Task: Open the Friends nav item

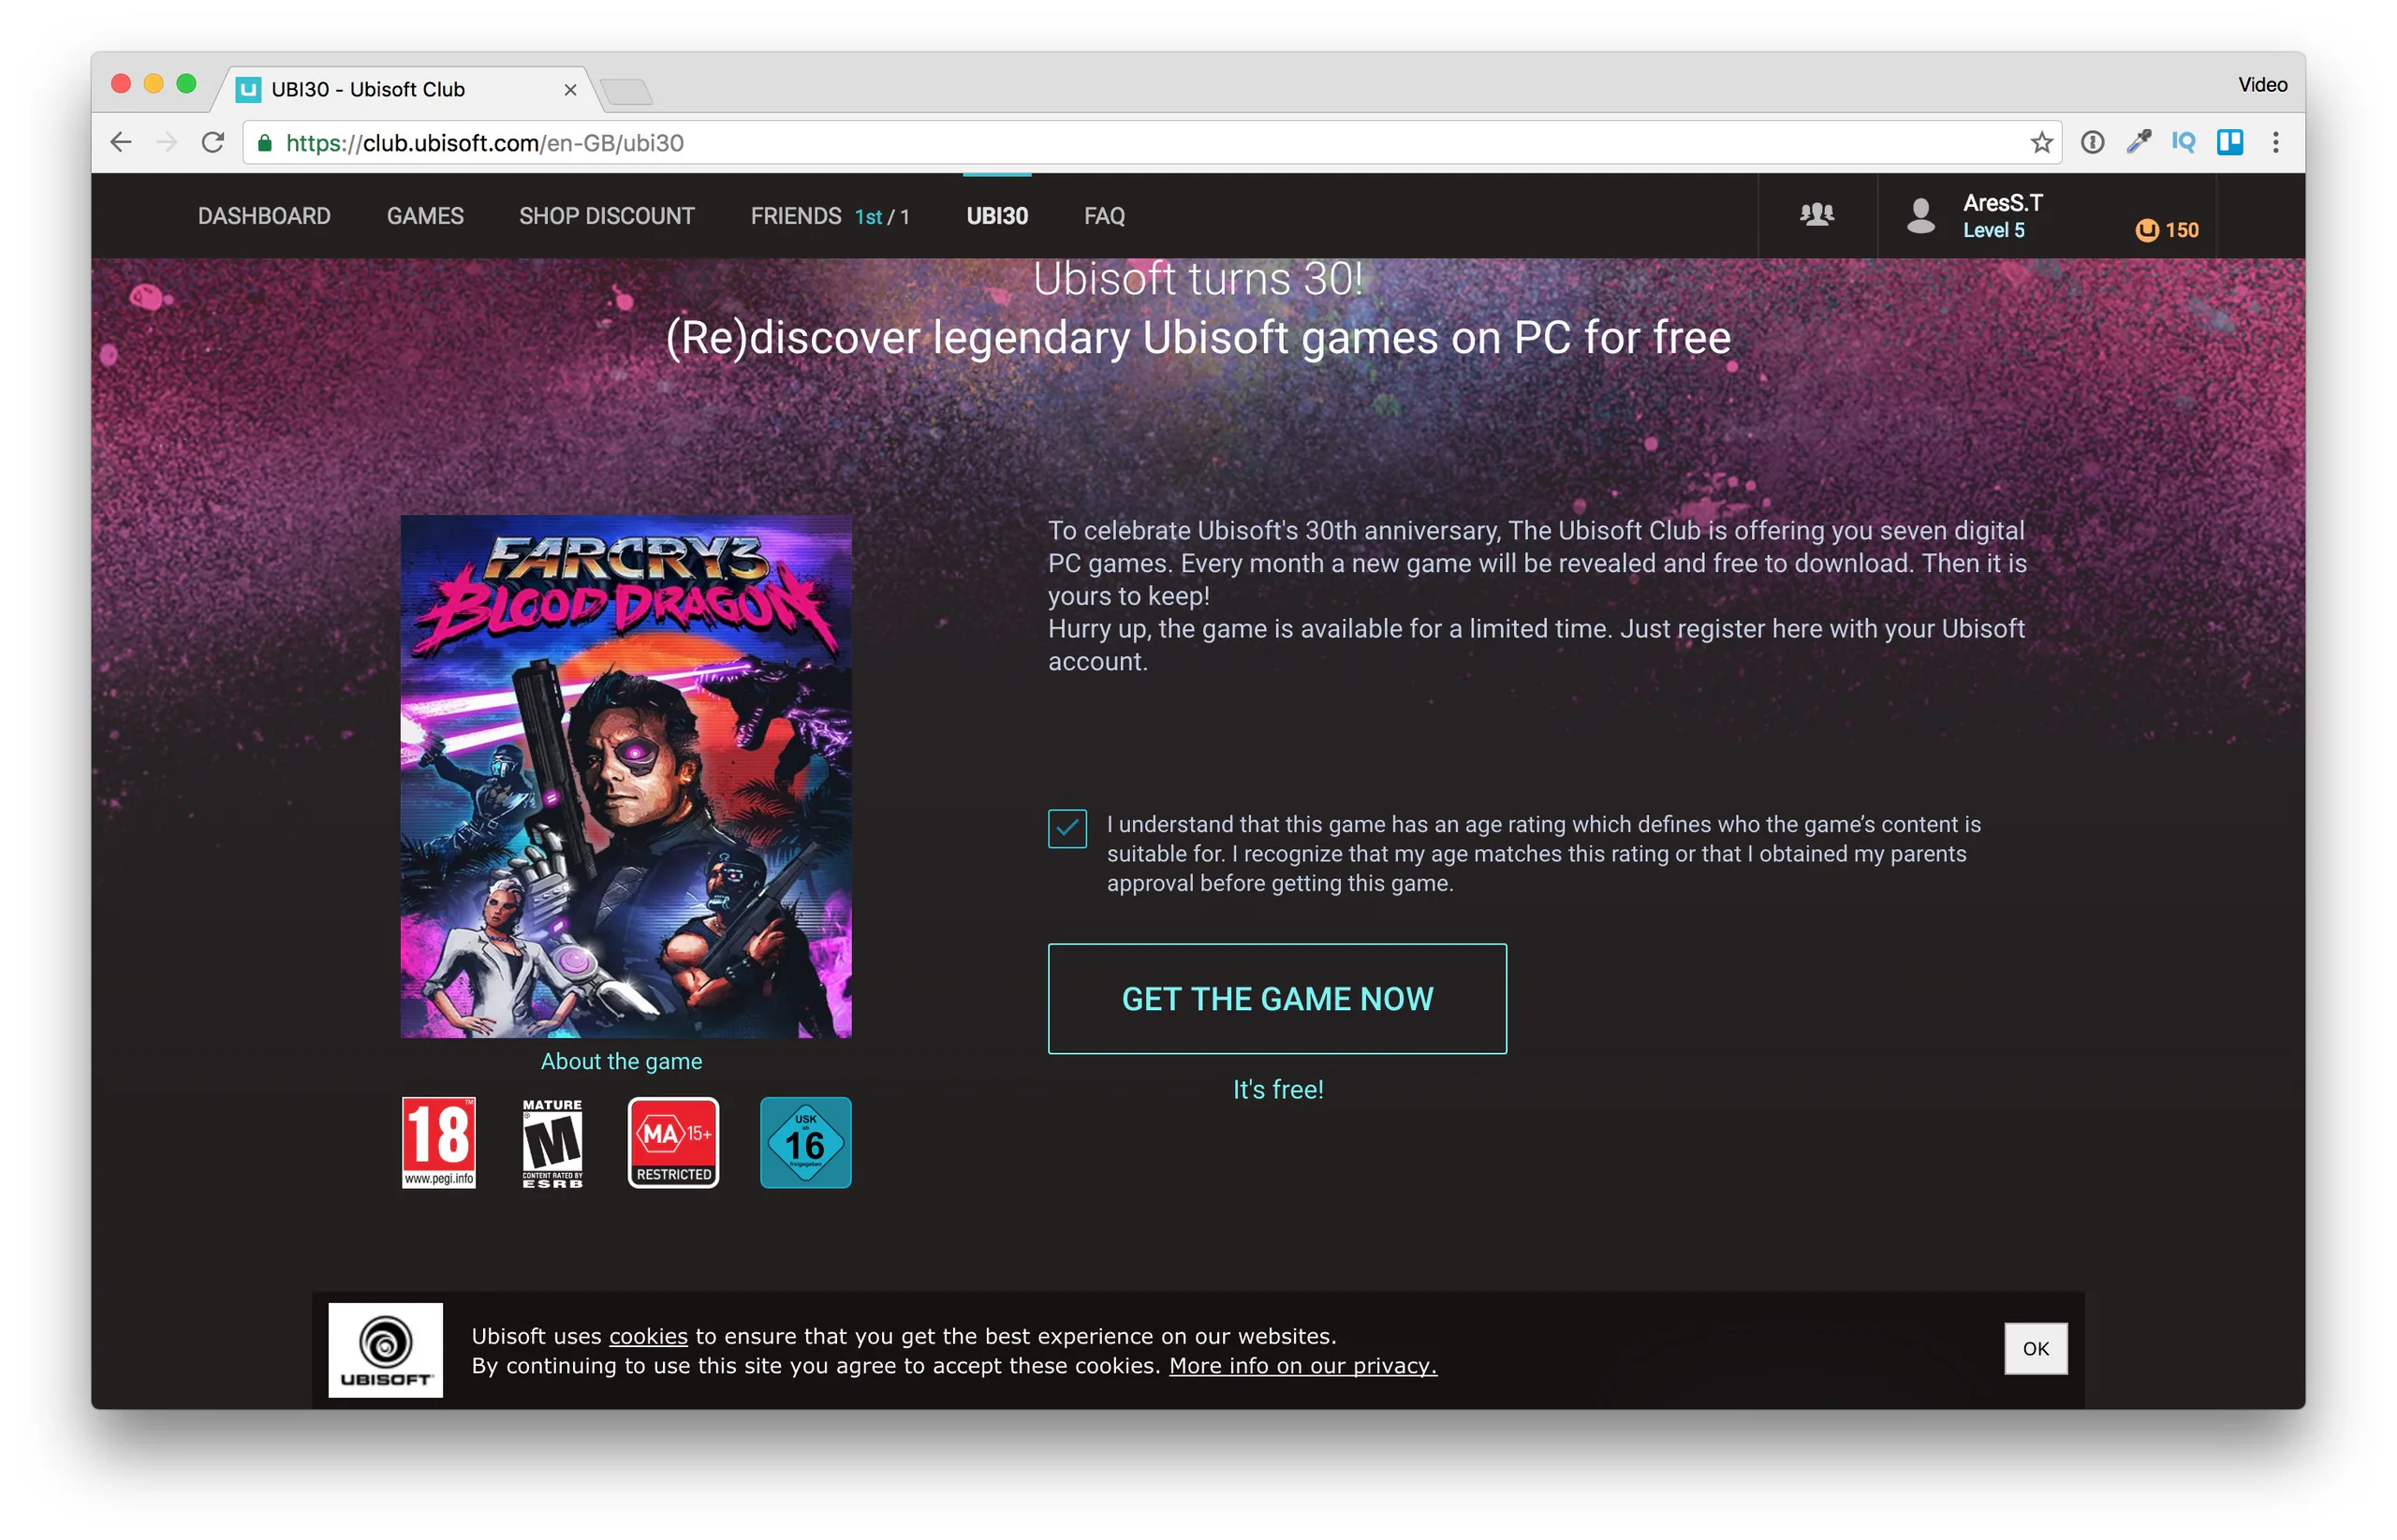Action: (x=830, y=216)
